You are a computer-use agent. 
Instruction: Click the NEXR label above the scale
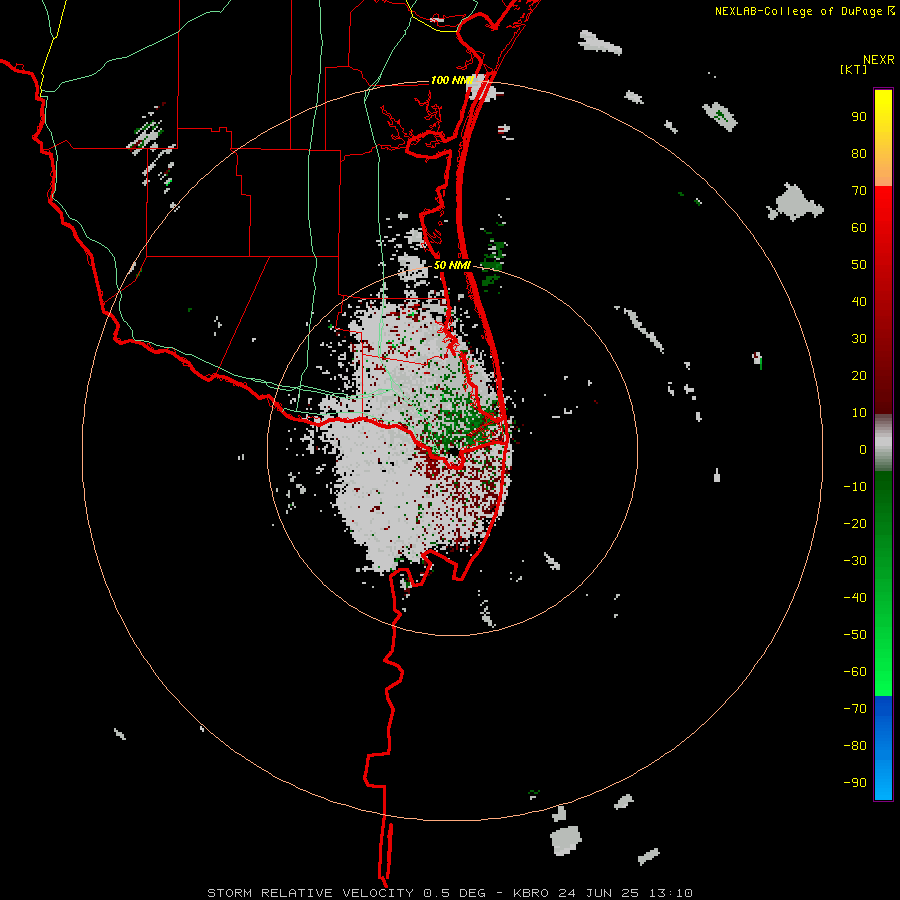point(878,60)
